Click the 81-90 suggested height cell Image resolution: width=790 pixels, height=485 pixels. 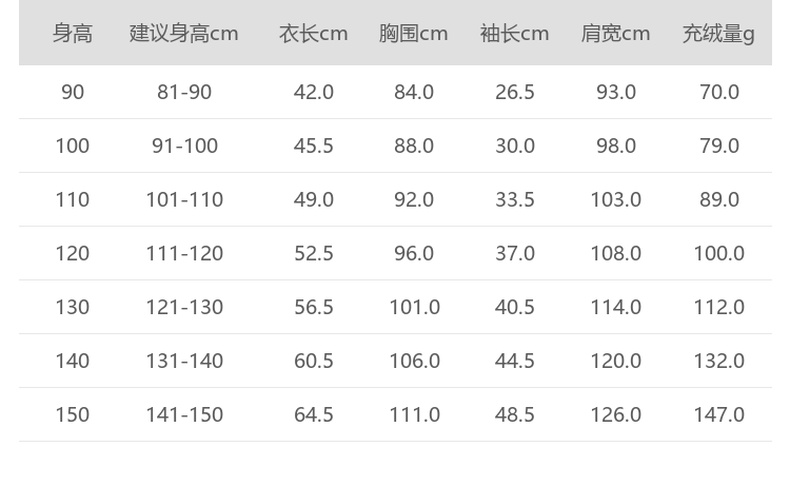click(x=184, y=92)
